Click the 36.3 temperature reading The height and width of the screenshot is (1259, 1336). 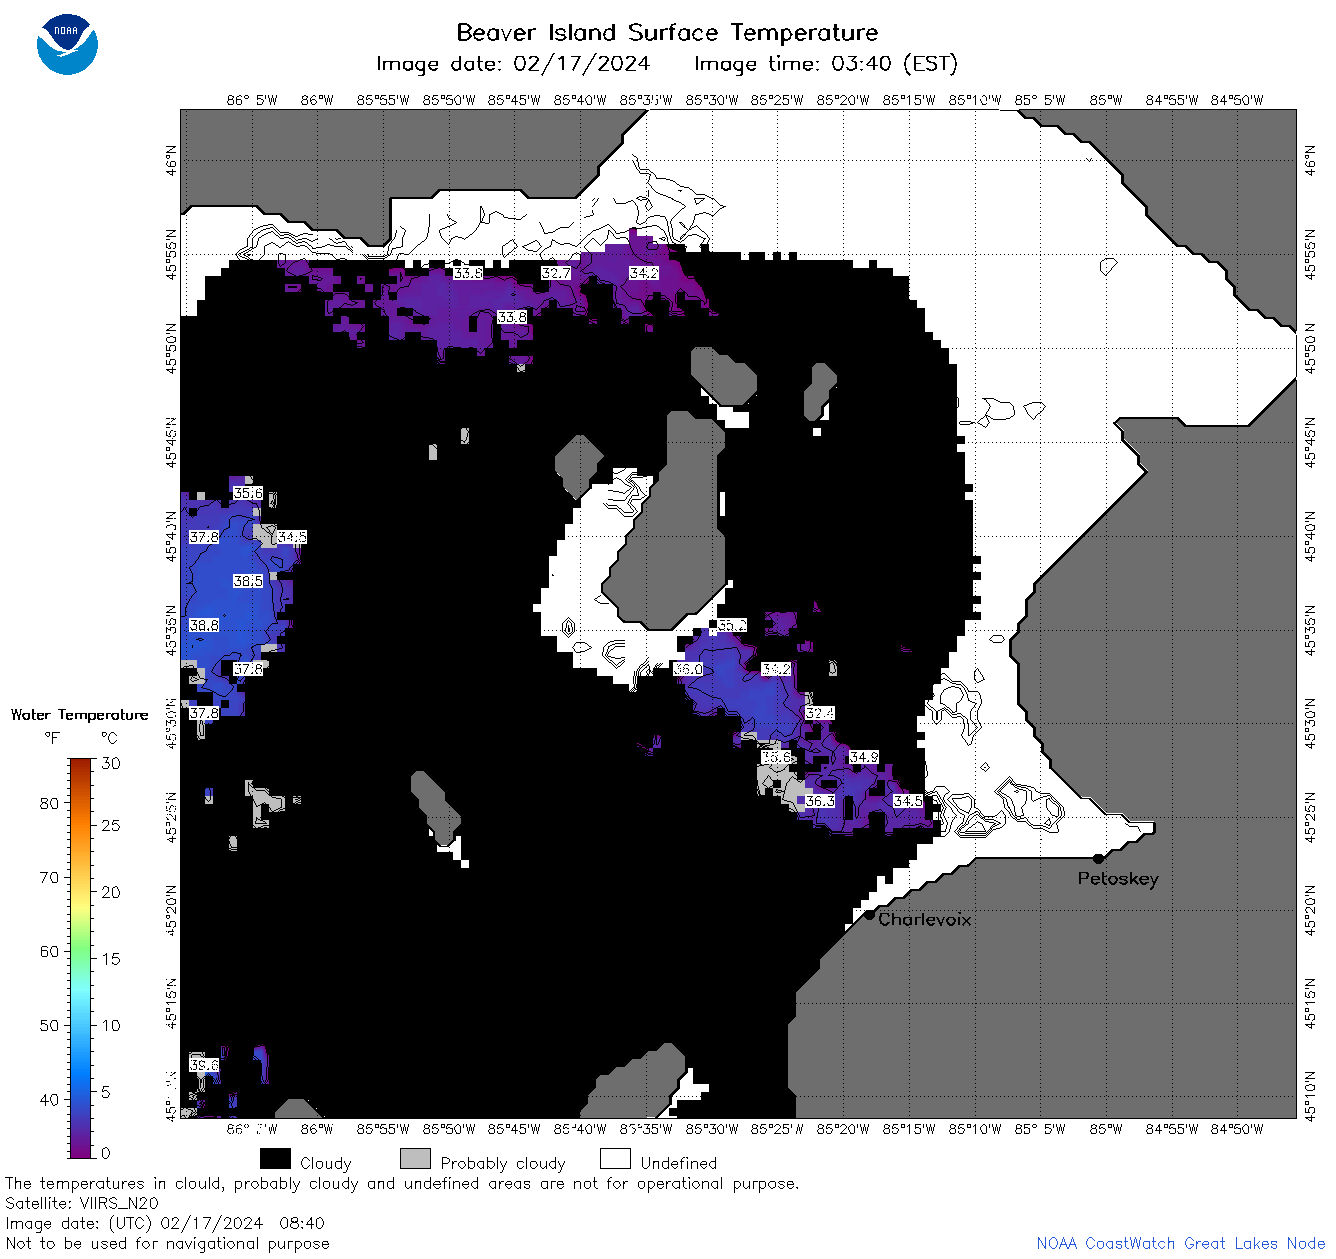click(820, 801)
